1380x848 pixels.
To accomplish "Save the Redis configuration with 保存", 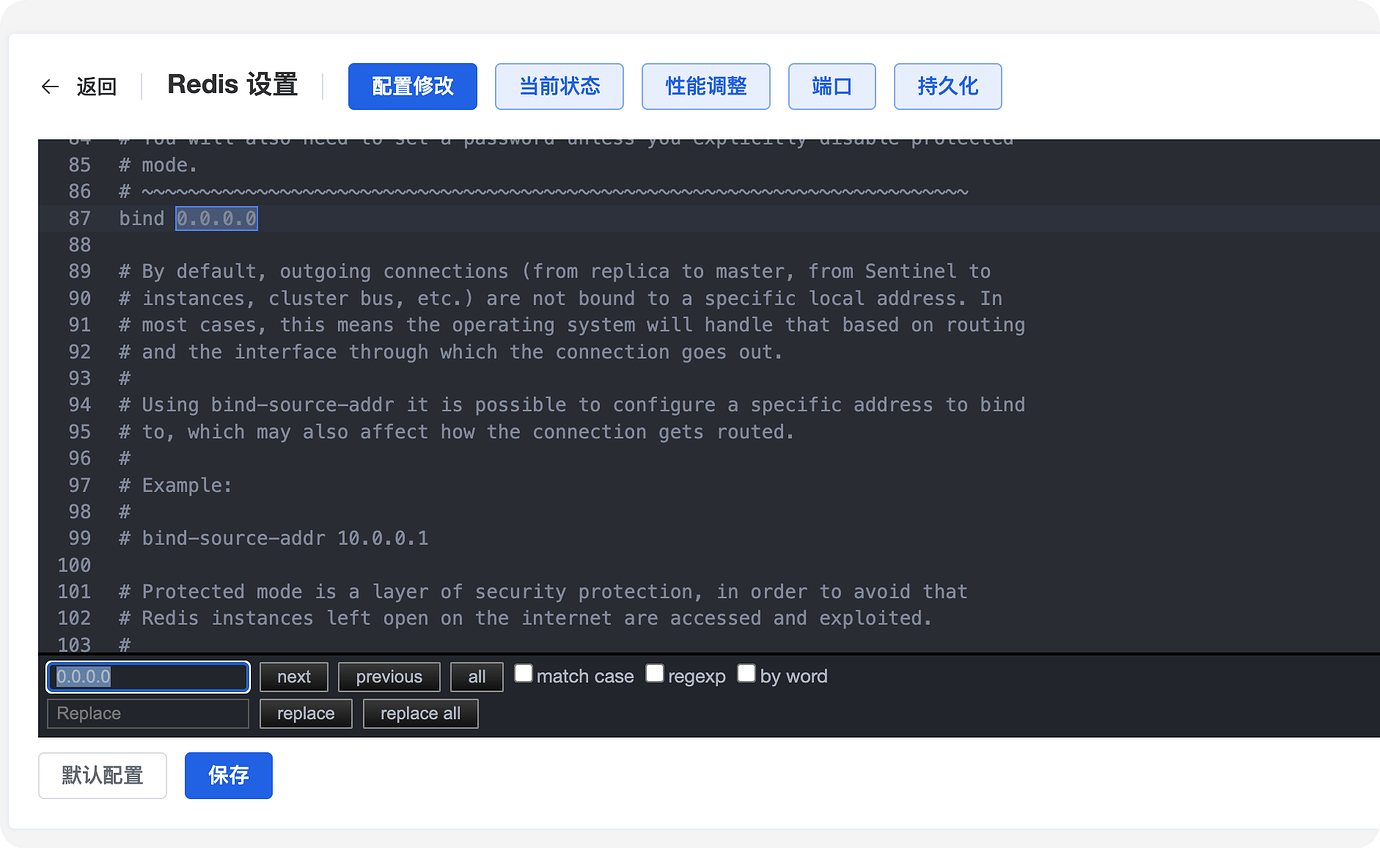I will pyautogui.click(x=228, y=775).
